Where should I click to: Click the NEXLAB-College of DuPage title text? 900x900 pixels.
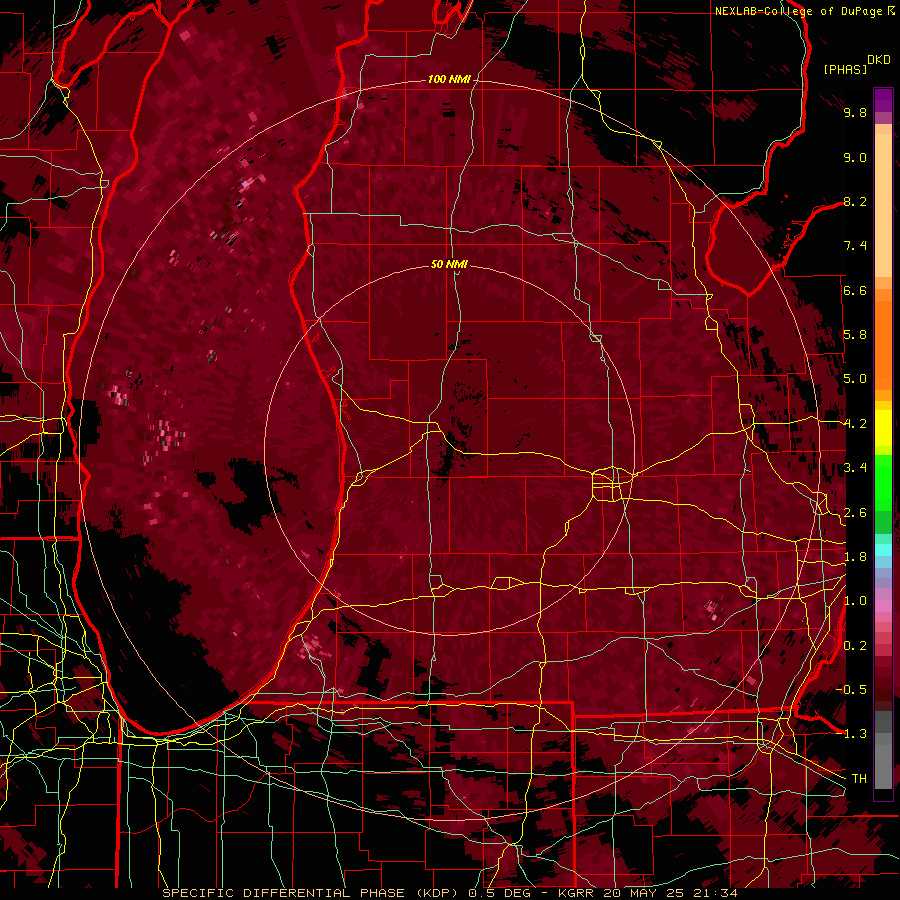(798, 11)
